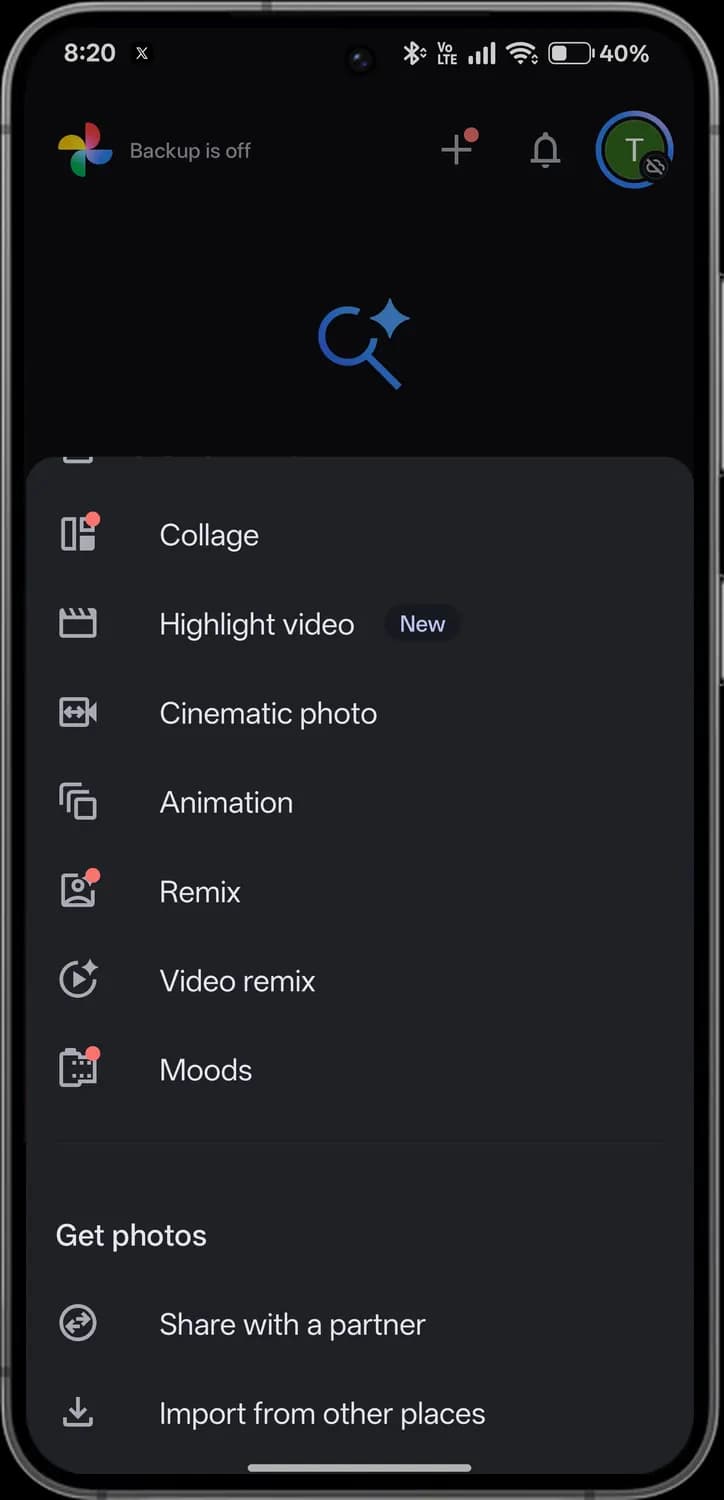Tap the Ask Photos search sparkle icon
Image resolution: width=724 pixels, height=1500 pixels.
(363, 345)
